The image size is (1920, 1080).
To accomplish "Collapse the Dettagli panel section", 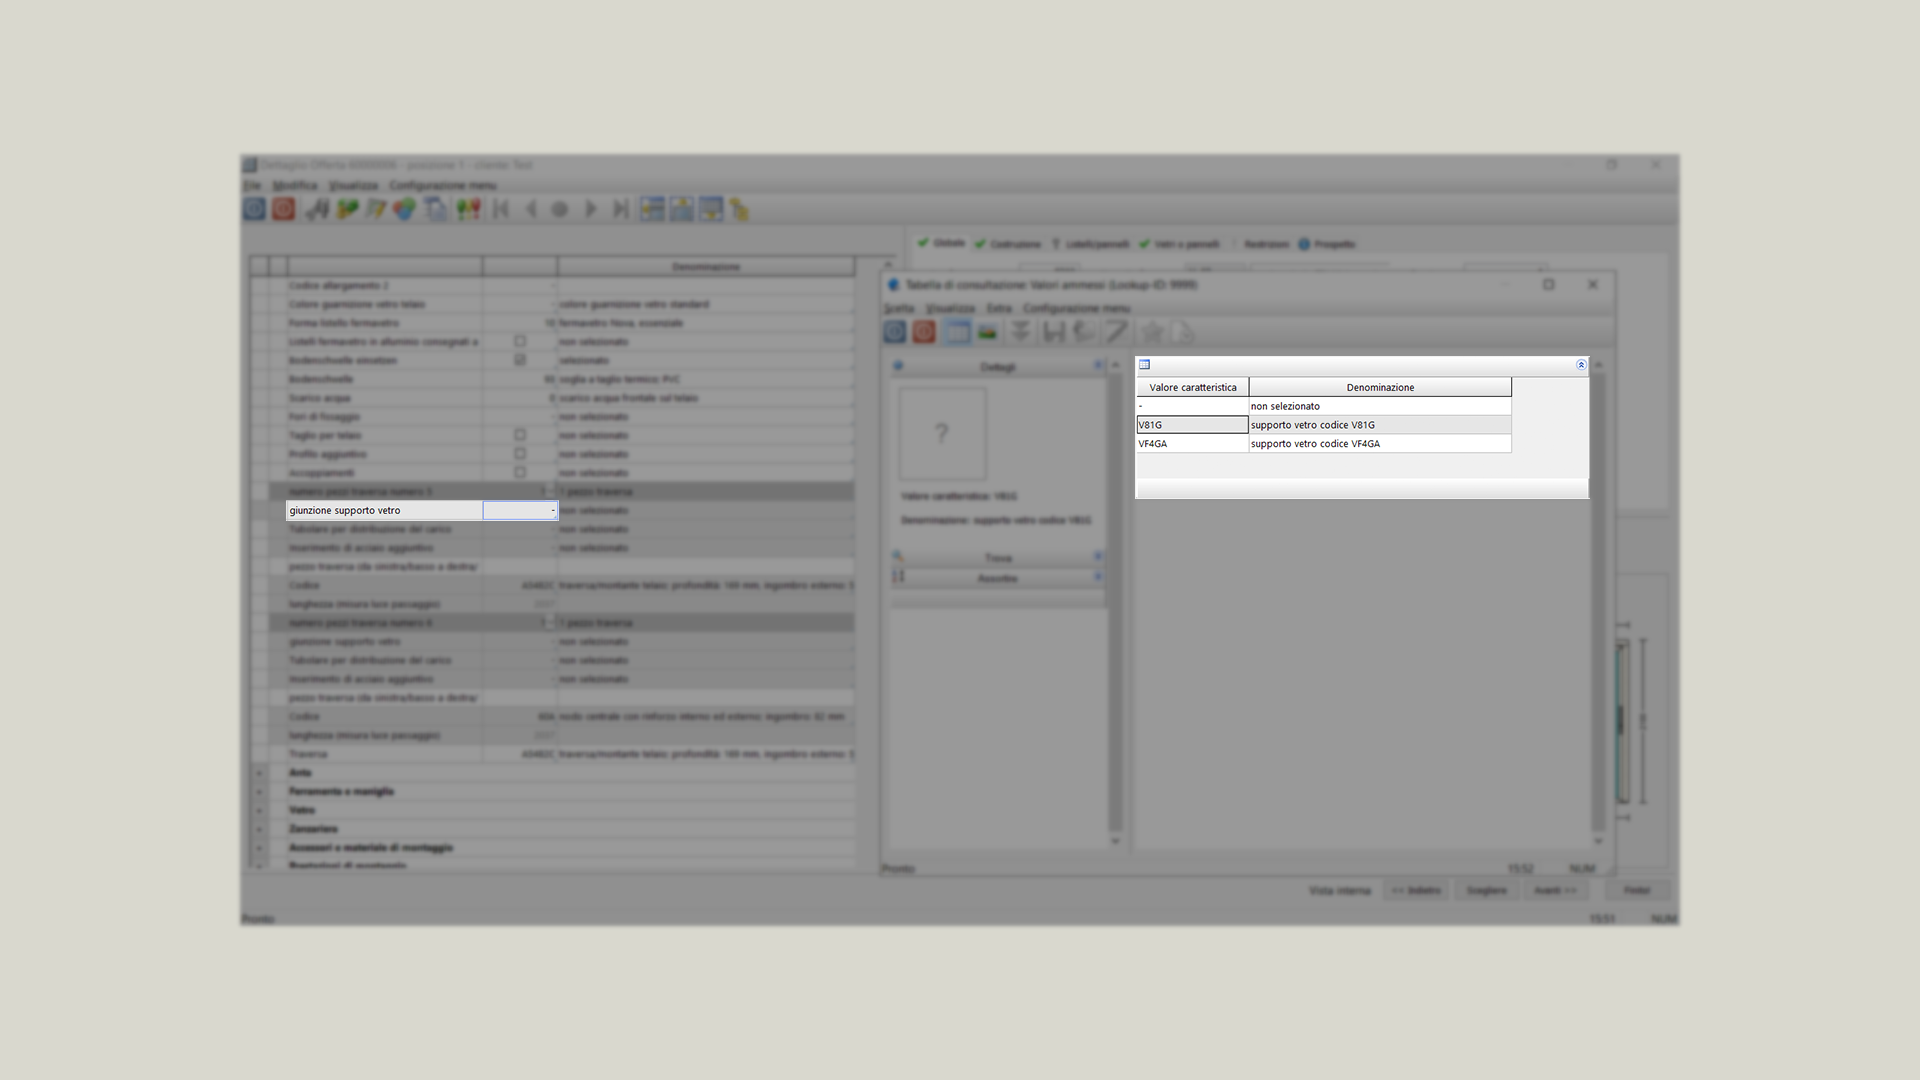I will pyautogui.click(x=1098, y=367).
